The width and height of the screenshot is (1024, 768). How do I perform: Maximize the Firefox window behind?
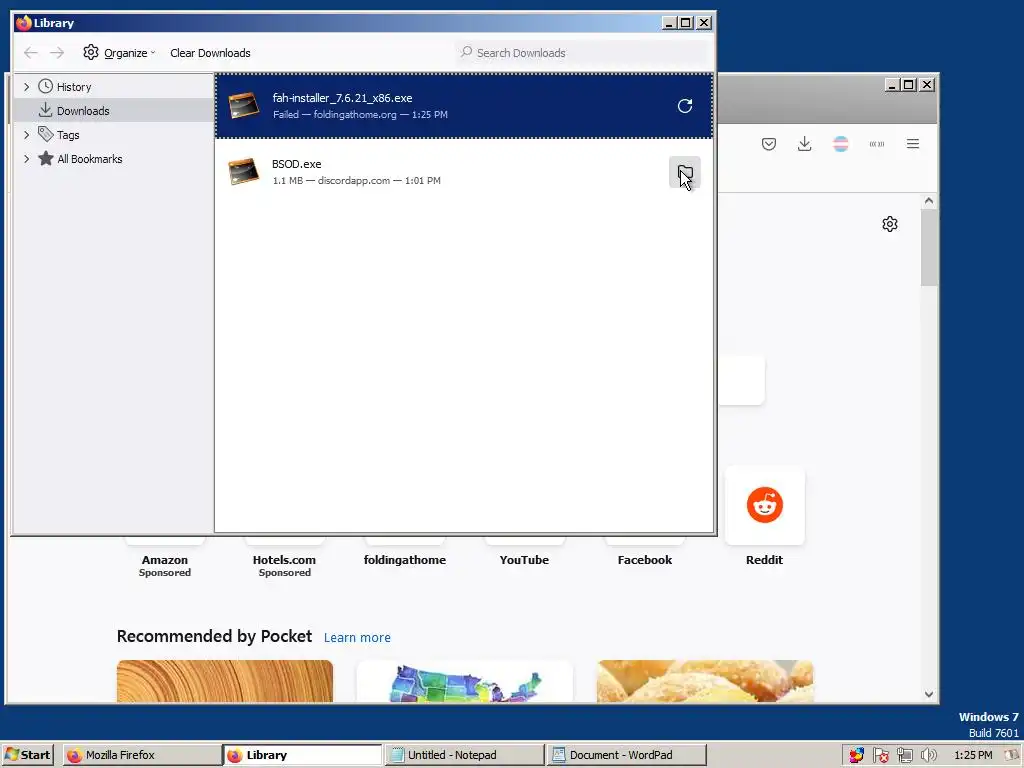tap(909, 85)
